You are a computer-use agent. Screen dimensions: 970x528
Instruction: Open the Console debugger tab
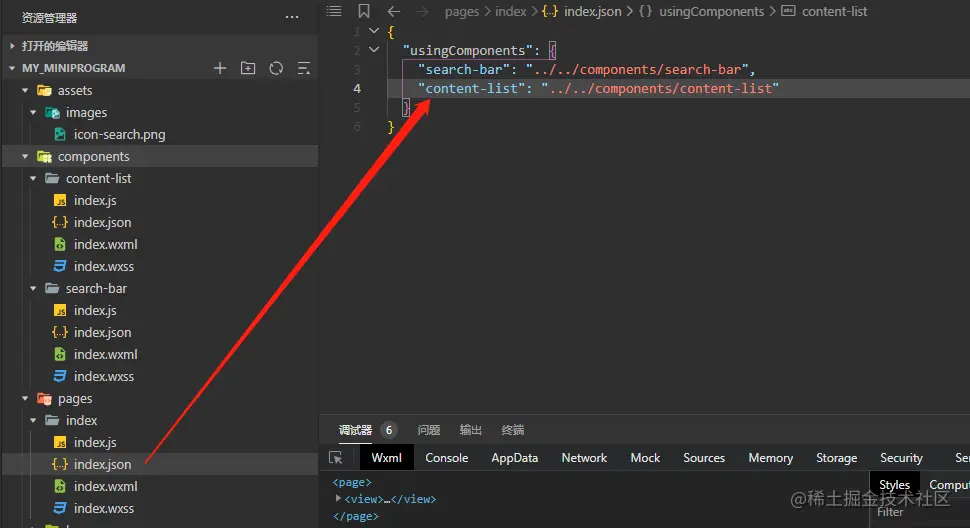[447, 458]
